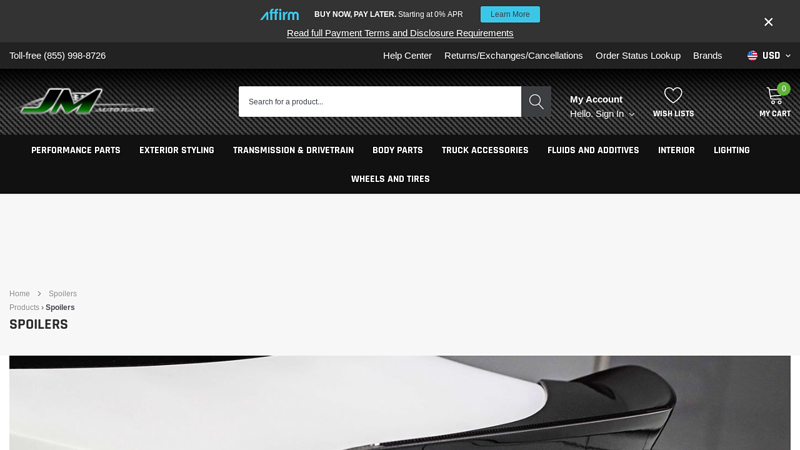Image resolution: width=800 pixels, height=450 pixels.
Task: Close the Affirm promo banner
Action: (x=768, y=22)
